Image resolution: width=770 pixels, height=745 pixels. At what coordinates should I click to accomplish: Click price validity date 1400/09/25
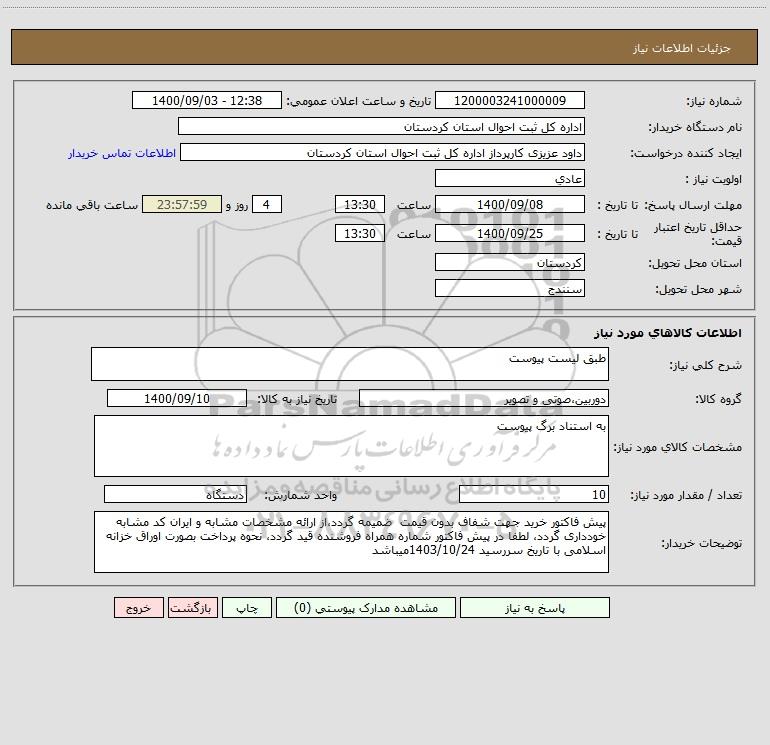(510, 233)
